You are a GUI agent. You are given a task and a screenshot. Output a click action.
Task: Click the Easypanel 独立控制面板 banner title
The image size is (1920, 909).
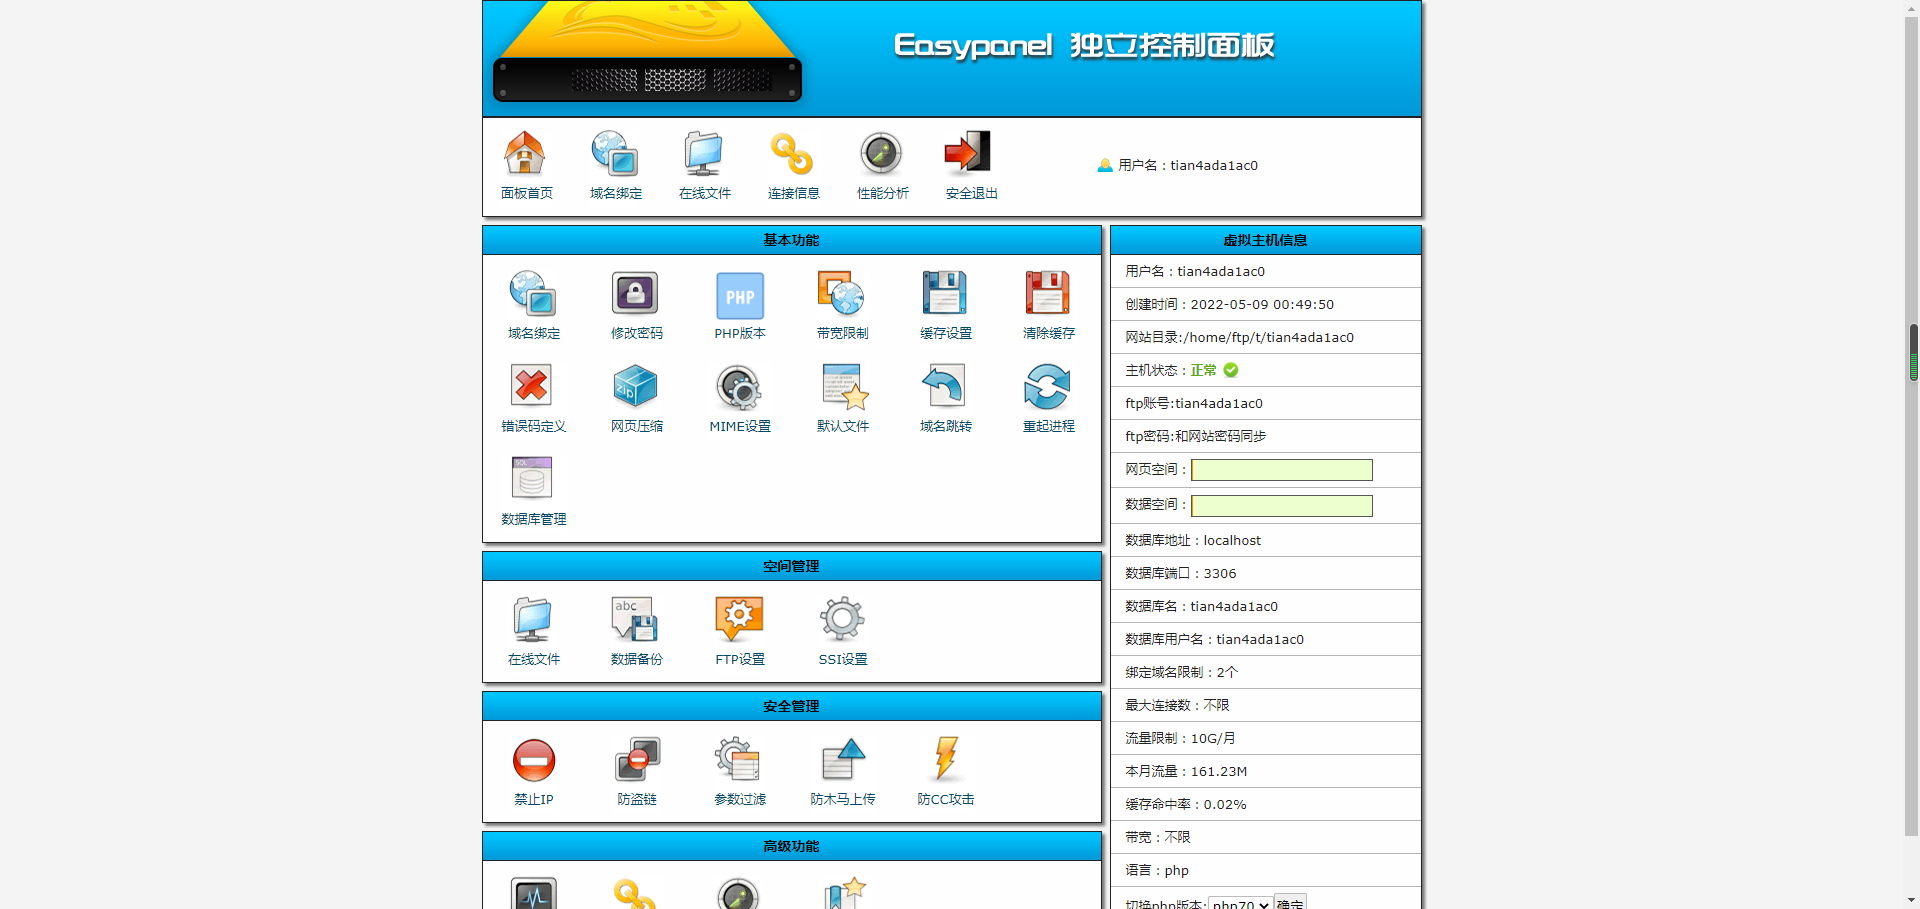coord(1084,46)
